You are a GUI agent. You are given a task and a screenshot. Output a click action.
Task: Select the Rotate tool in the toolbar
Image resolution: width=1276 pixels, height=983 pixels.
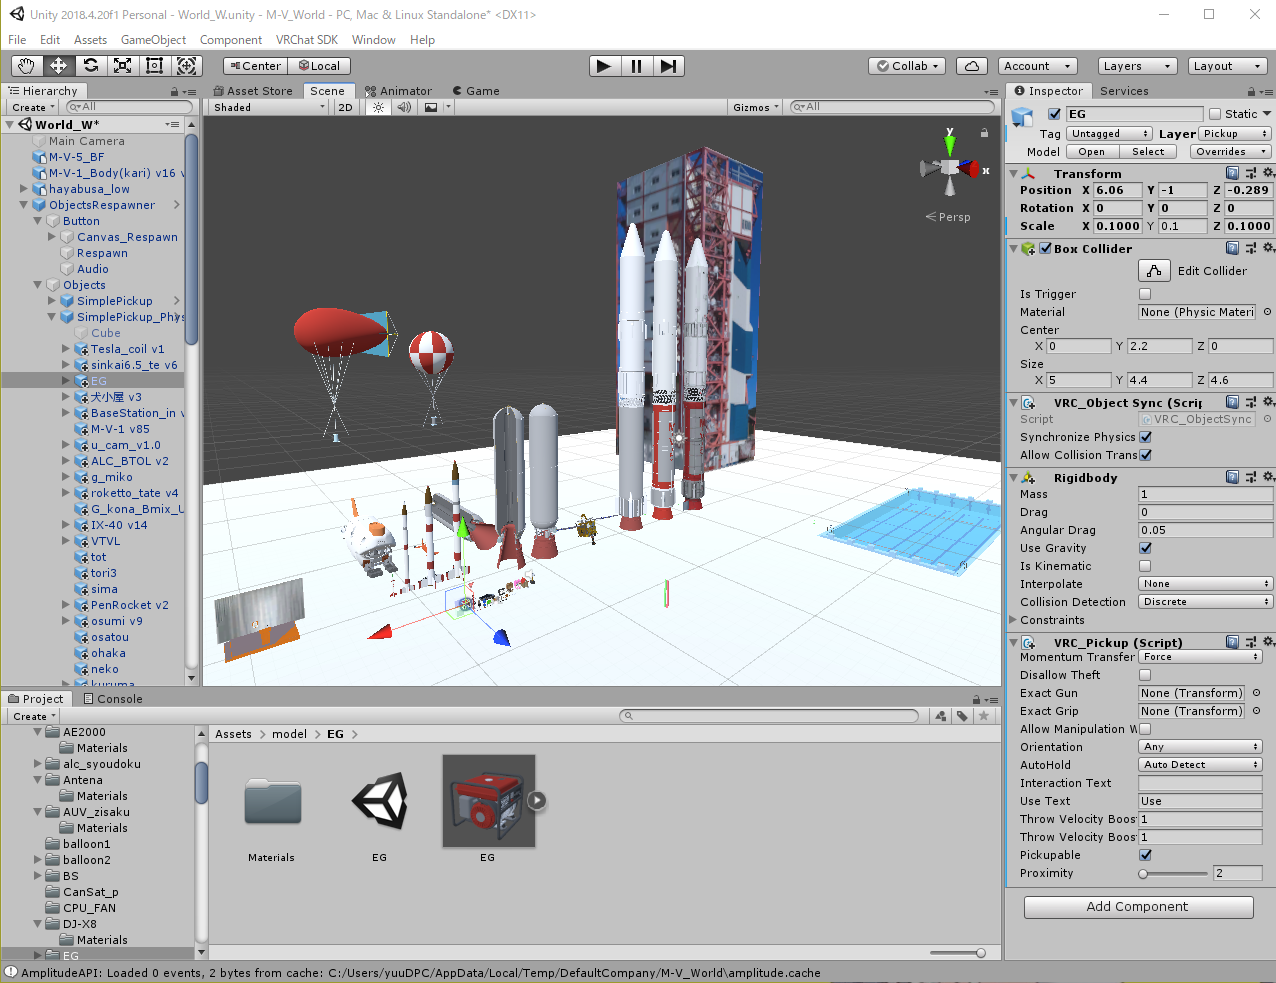[x=91, y=66]
